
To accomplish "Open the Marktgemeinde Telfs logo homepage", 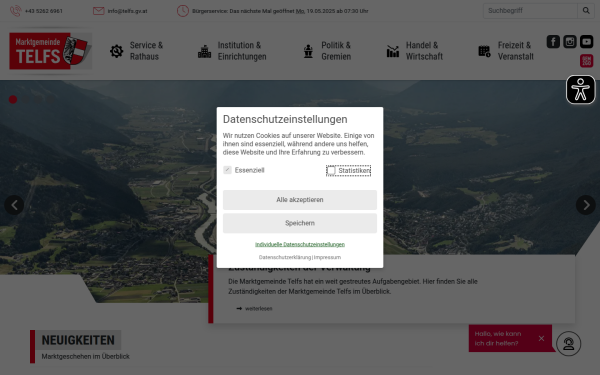I will (x=51, y=51).
